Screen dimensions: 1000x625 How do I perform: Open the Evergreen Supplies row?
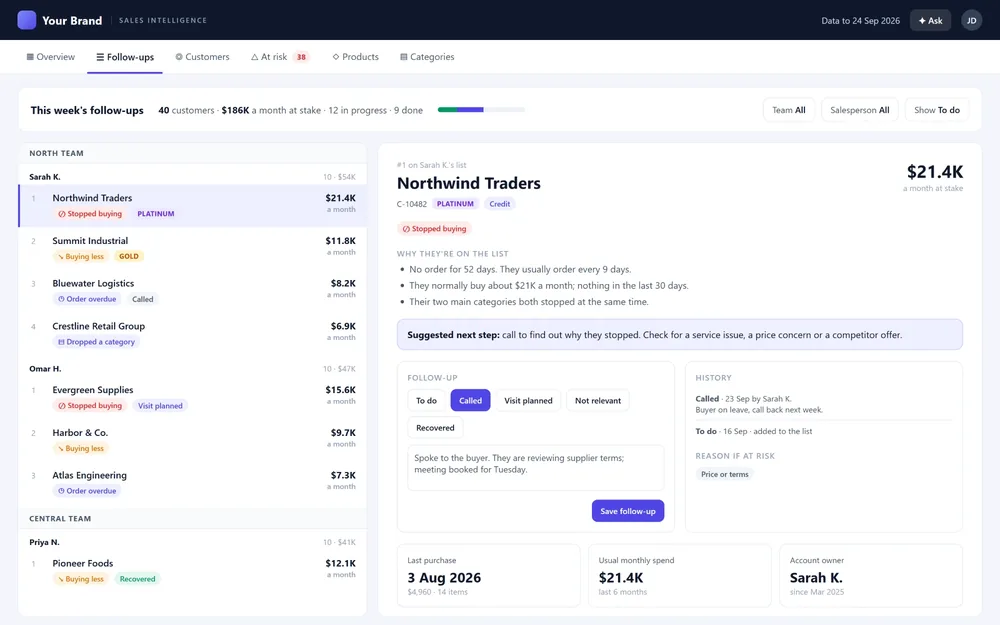(193, 397)
